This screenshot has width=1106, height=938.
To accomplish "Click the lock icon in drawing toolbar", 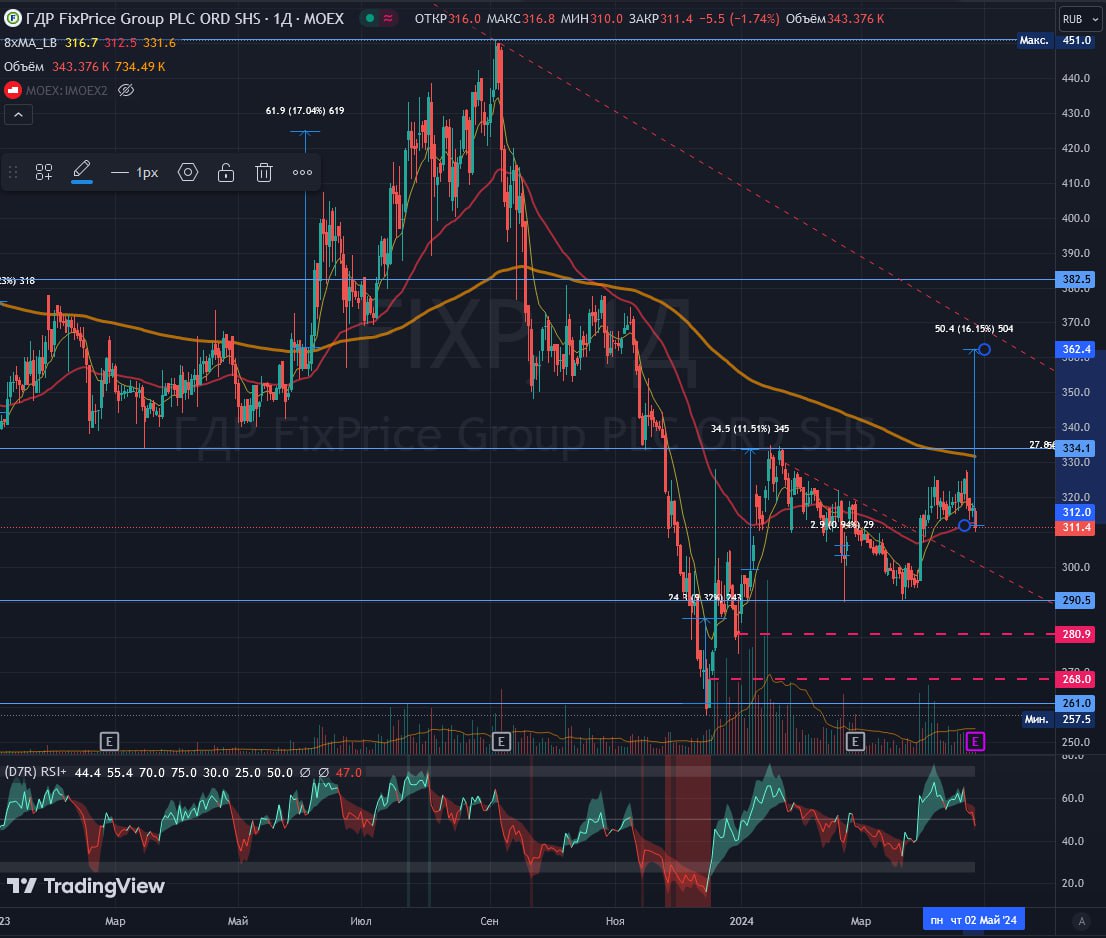I will [226, 172].
